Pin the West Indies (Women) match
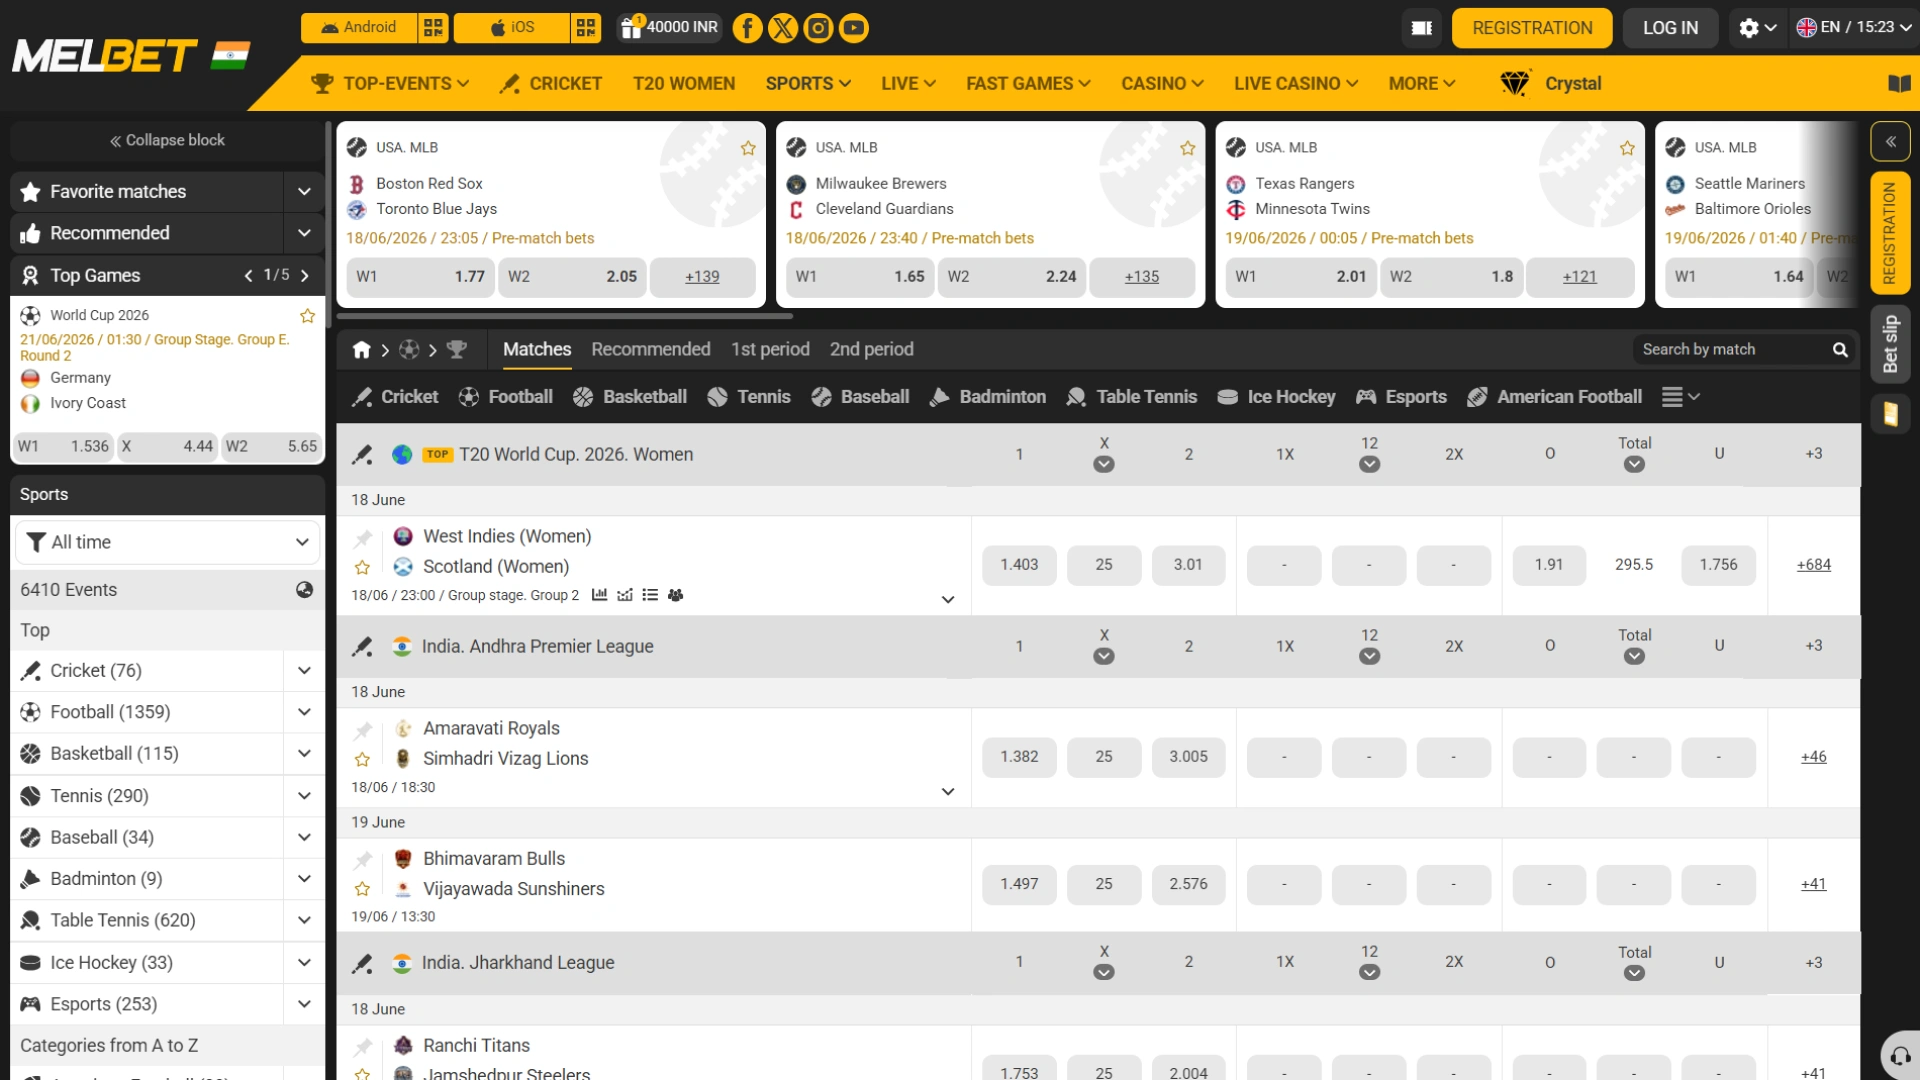The image size is (1920, 1080). 363,539
